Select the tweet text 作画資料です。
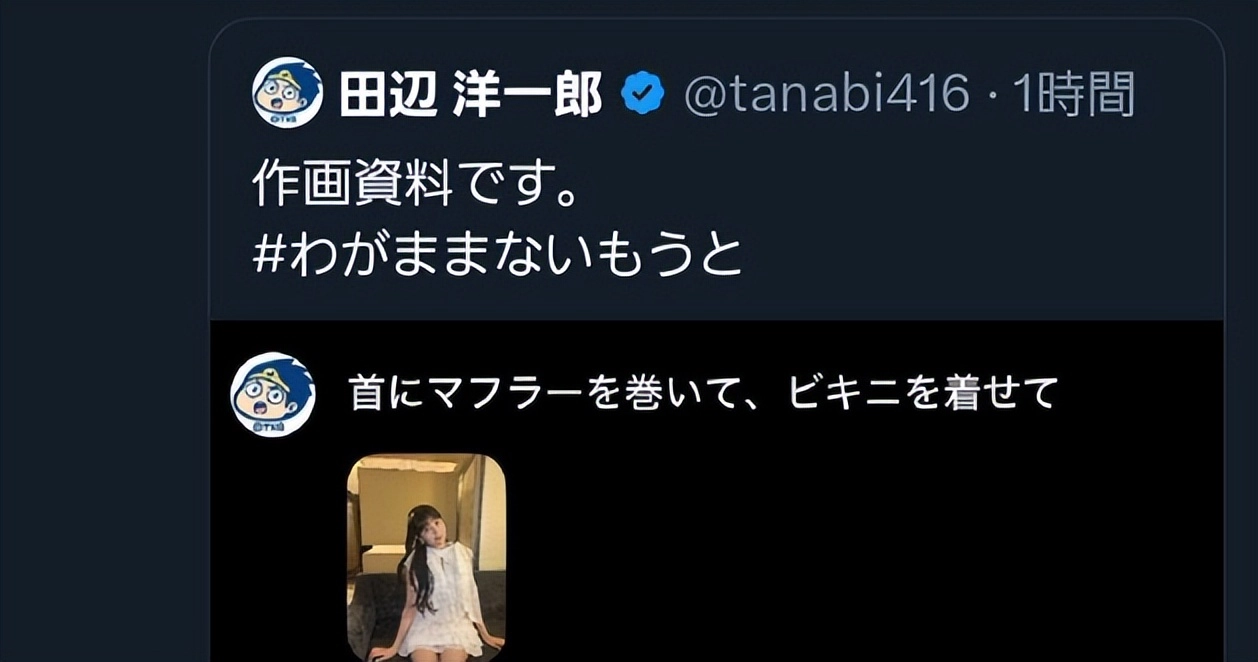The width and height of the screenshot is (1258, 662). tap(417, 186)
